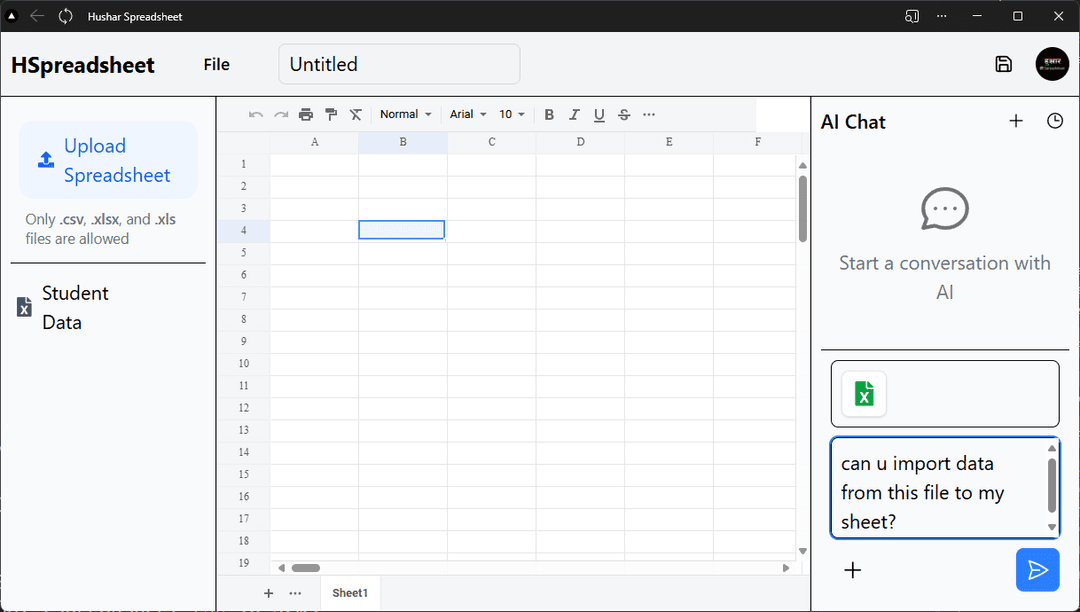Toggle strikethrough formatting
The image size is (1080, 612).
(624, 115)
